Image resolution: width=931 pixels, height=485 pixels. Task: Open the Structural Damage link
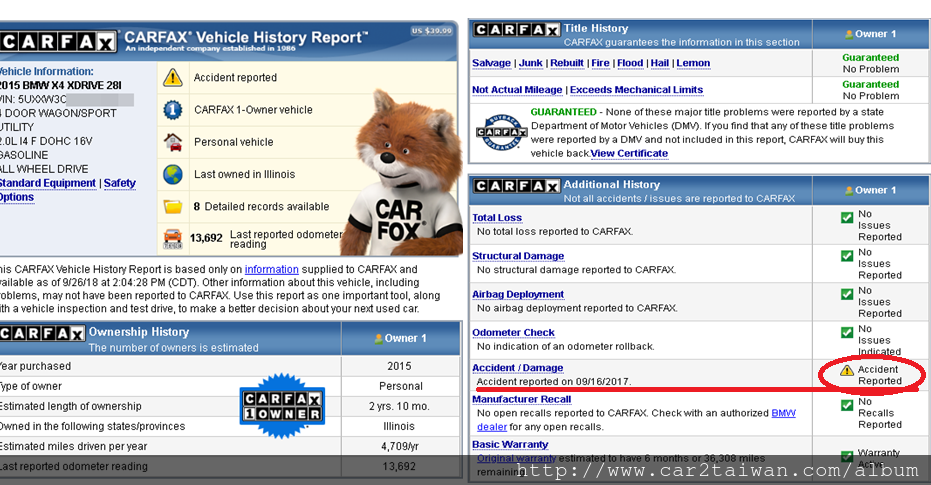pyautogui.click(x=518, y=256)
